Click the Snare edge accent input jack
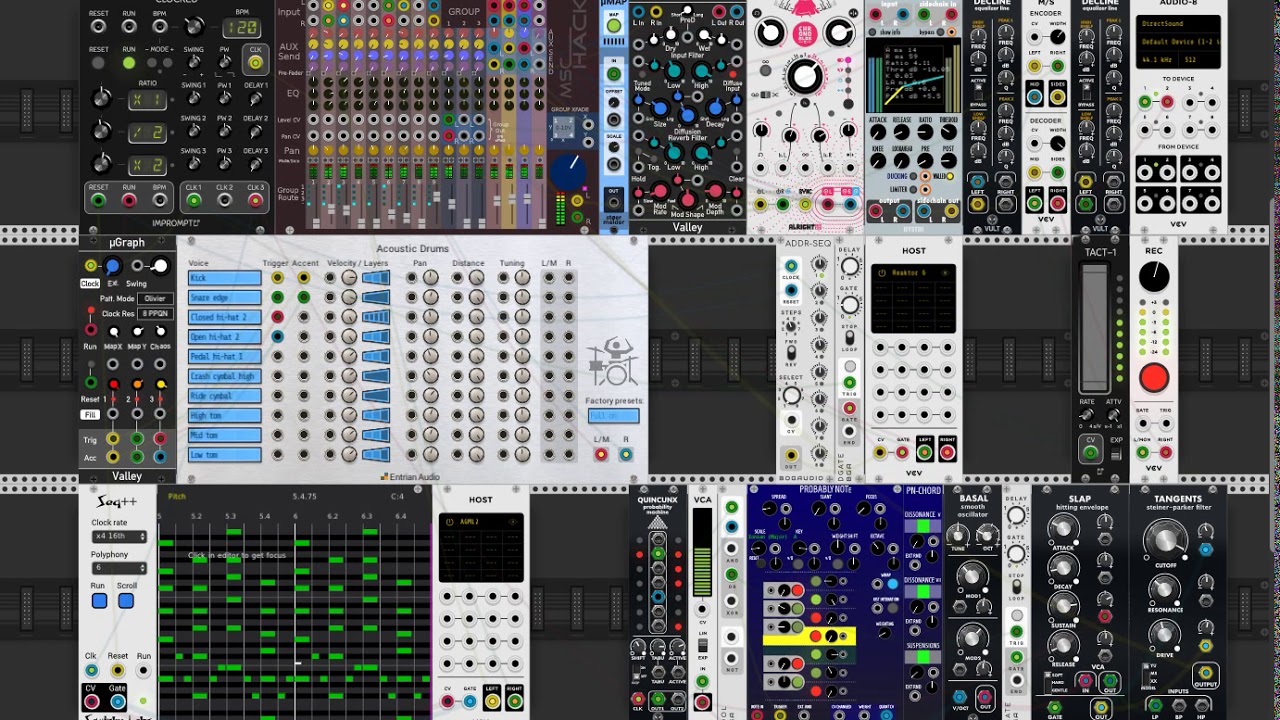This screenshot has width=1280, height=720. pos(302,297)
